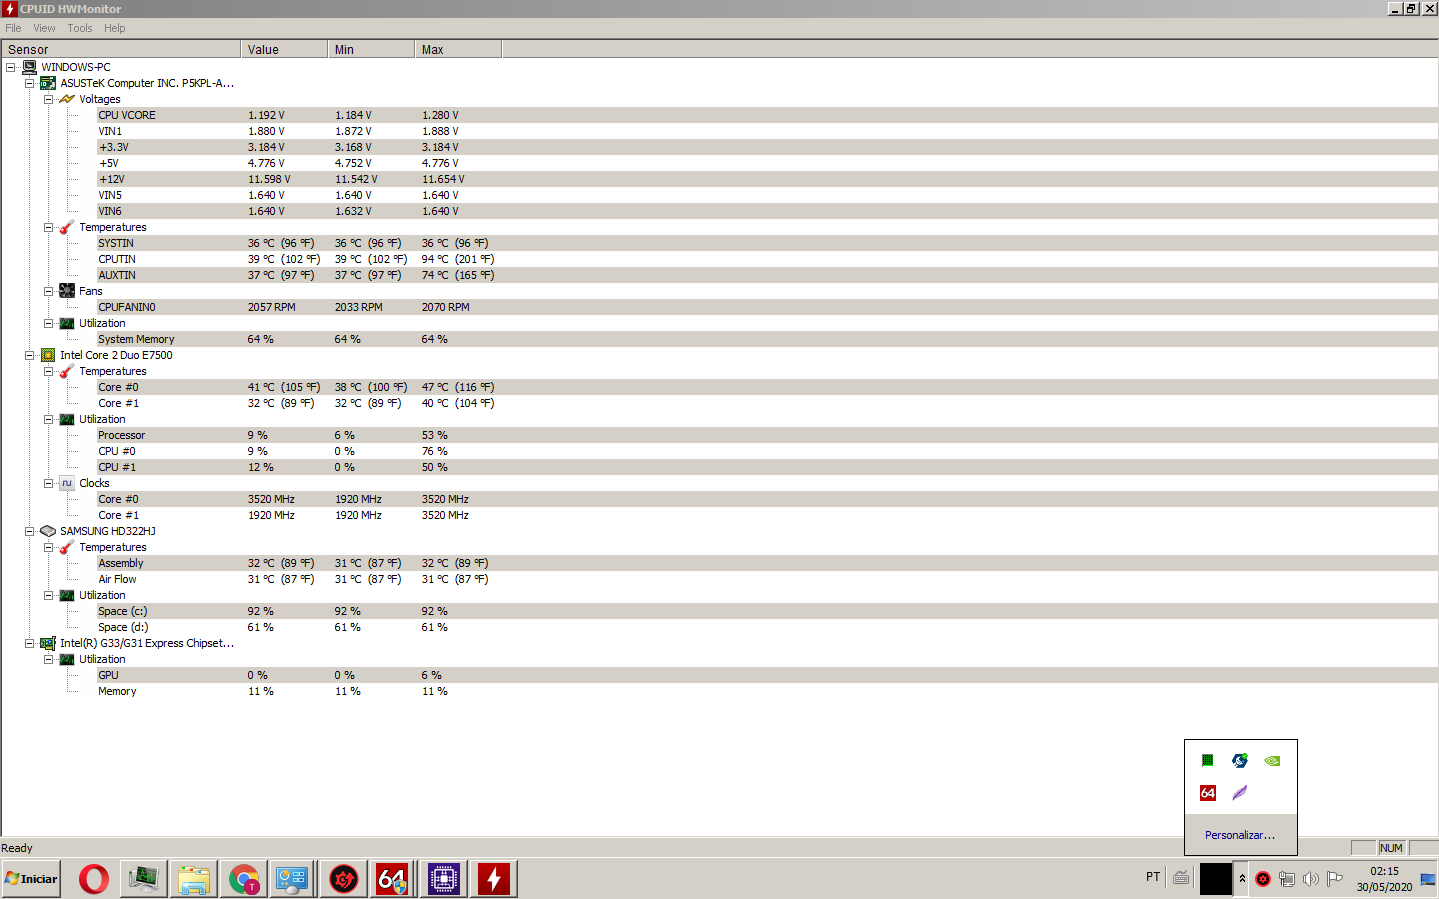Click the Sensor column header

(x=120, y=49)
